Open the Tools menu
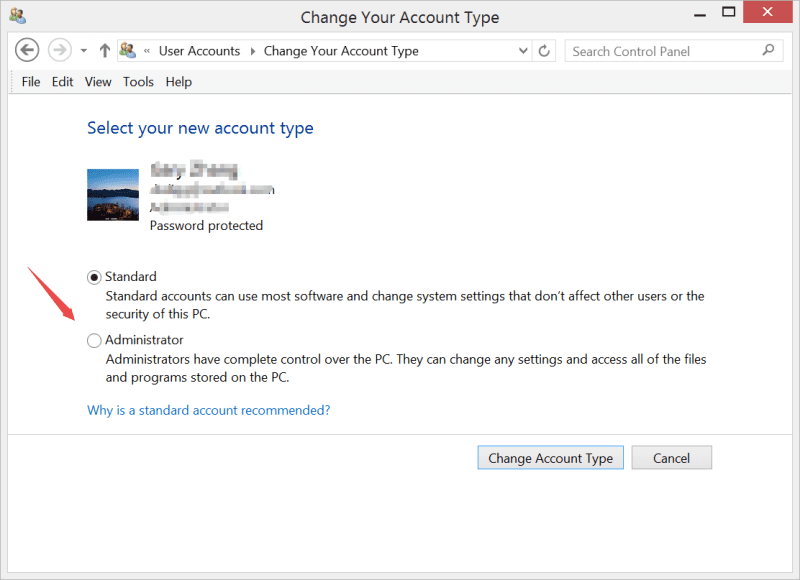Viewport: 800px width, 580px height. (x=138, y=82)
